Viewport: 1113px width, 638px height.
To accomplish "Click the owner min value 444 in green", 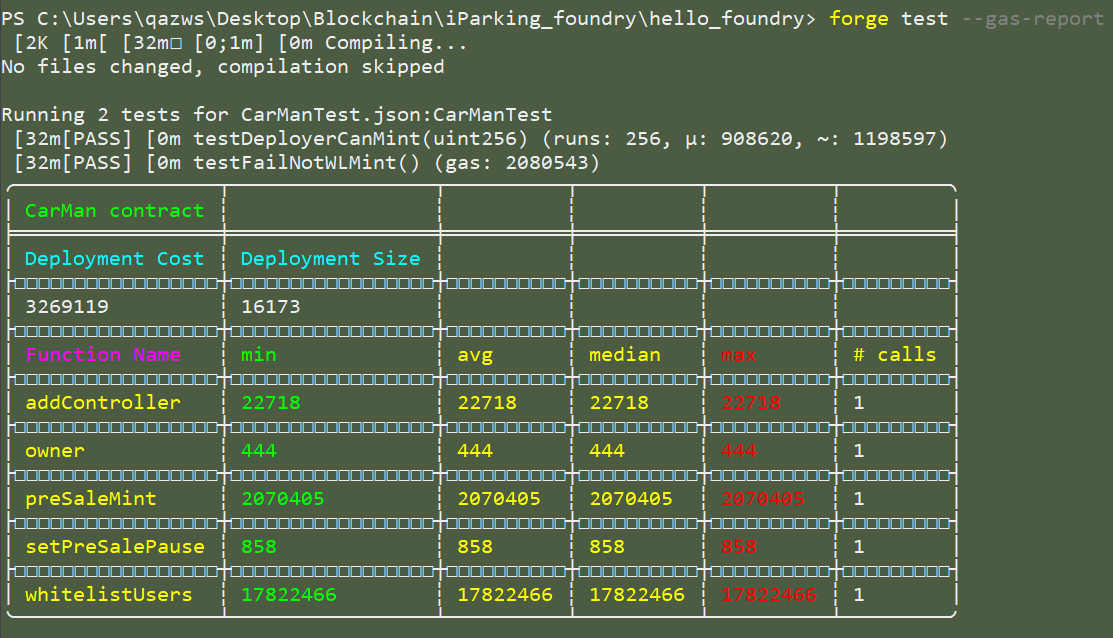I will point(258,451).
